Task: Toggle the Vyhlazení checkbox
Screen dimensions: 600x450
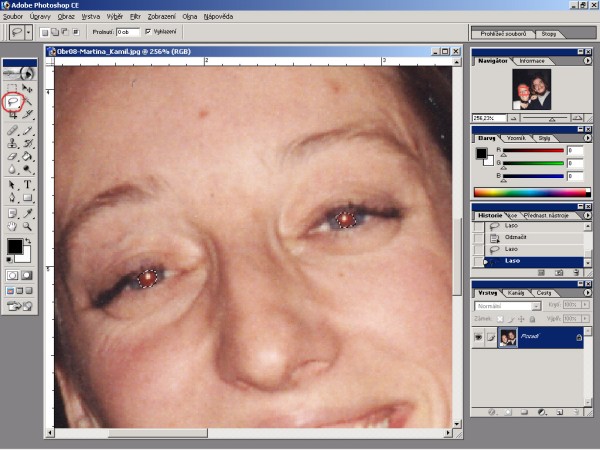Action: (149, 32)
